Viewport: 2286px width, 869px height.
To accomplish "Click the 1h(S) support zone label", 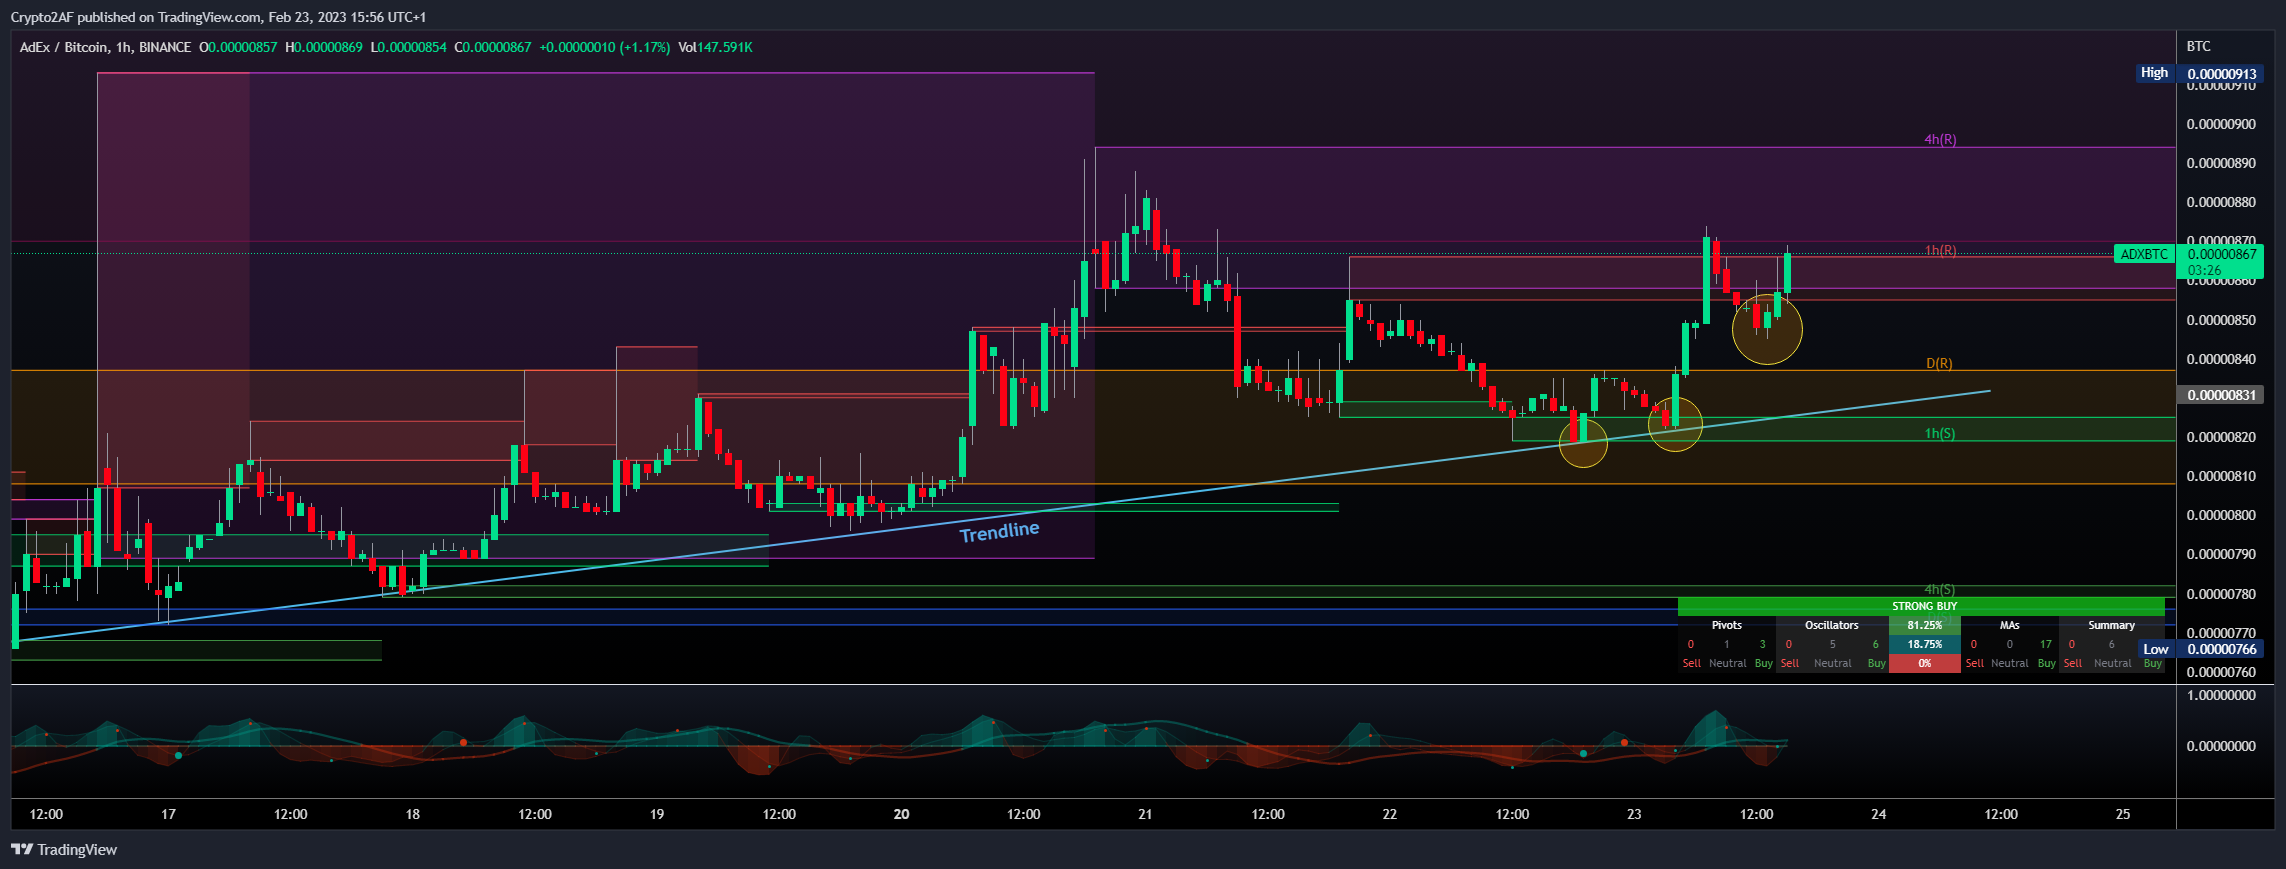I will point(1940,433).
